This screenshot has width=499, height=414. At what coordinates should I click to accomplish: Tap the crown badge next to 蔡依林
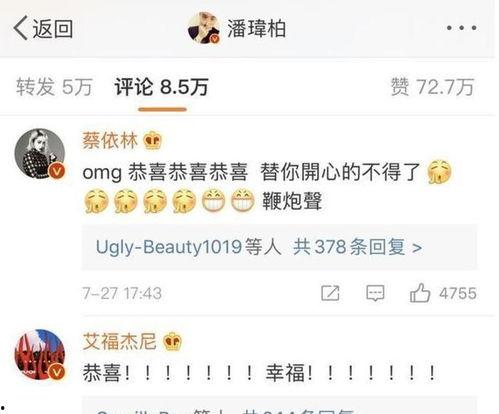(x=152, y=140)
